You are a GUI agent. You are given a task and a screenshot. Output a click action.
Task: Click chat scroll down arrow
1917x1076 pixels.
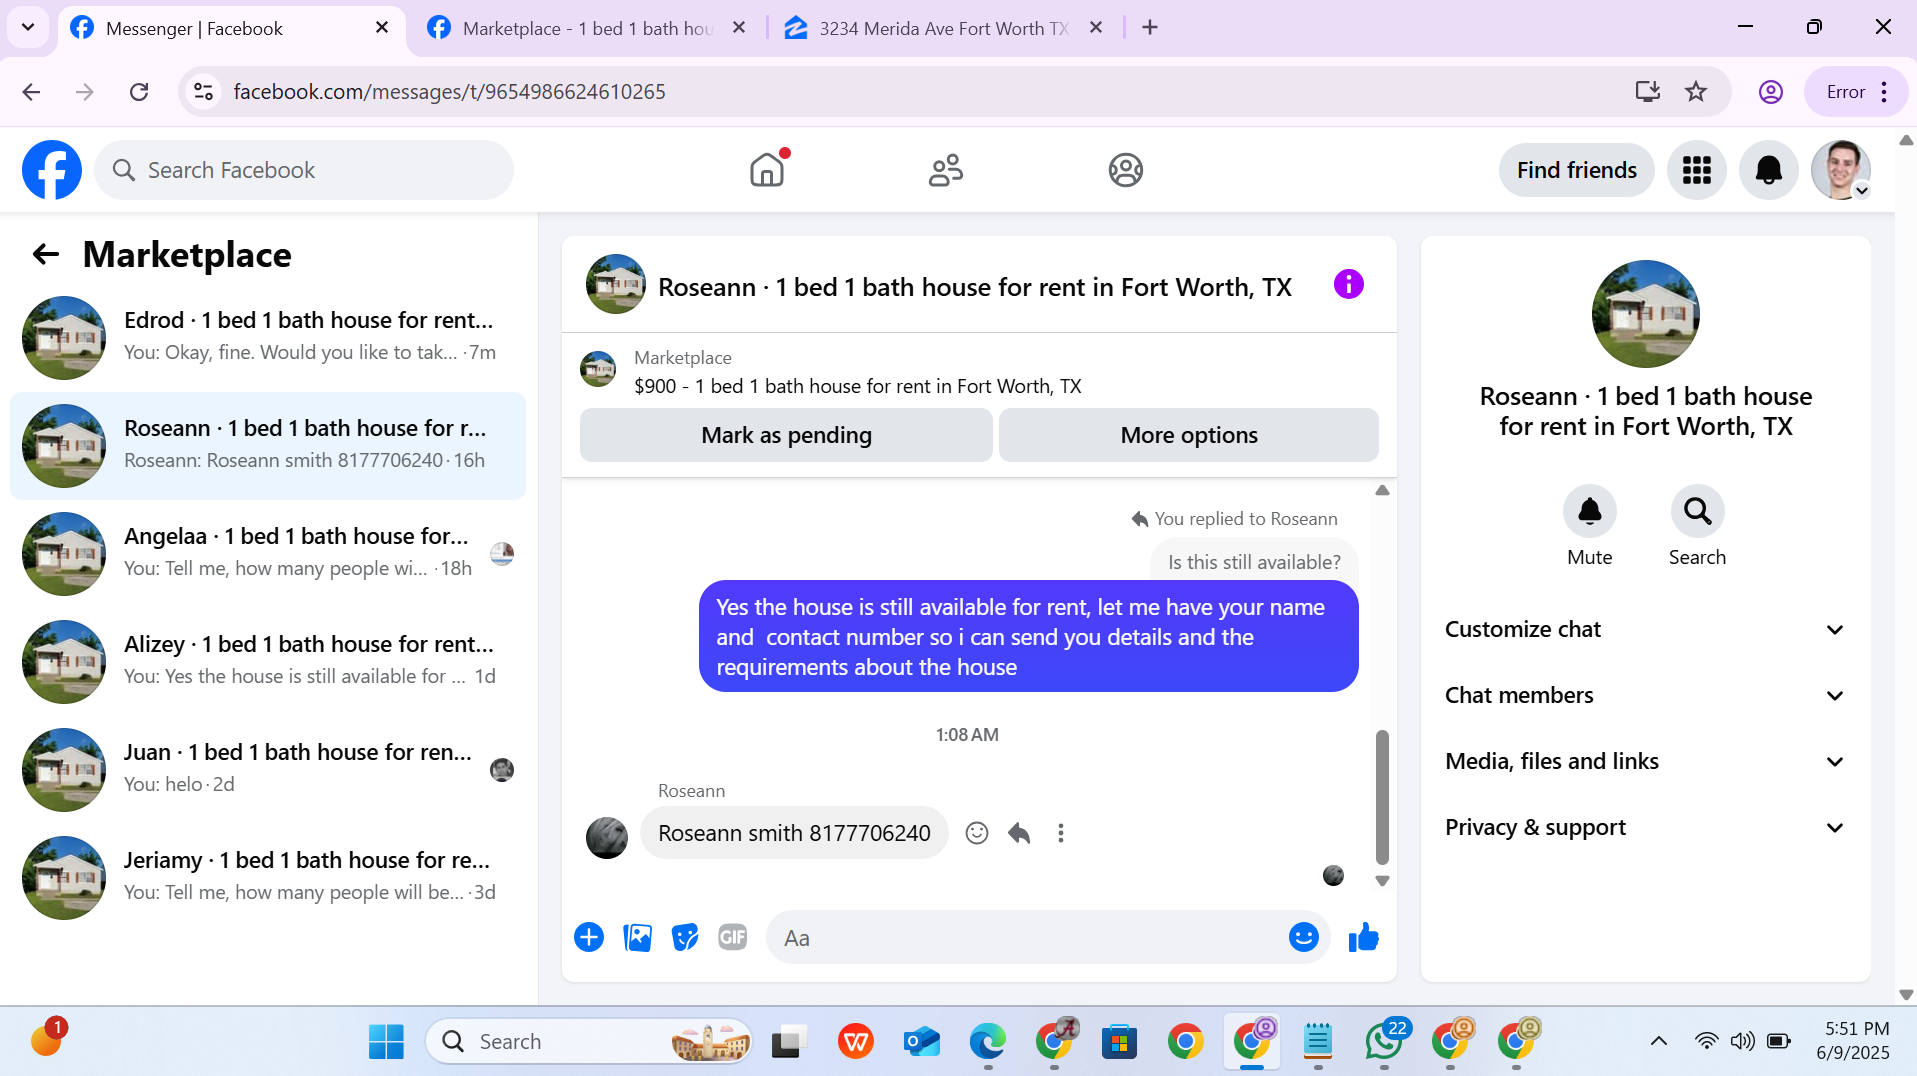(1382, 881)
